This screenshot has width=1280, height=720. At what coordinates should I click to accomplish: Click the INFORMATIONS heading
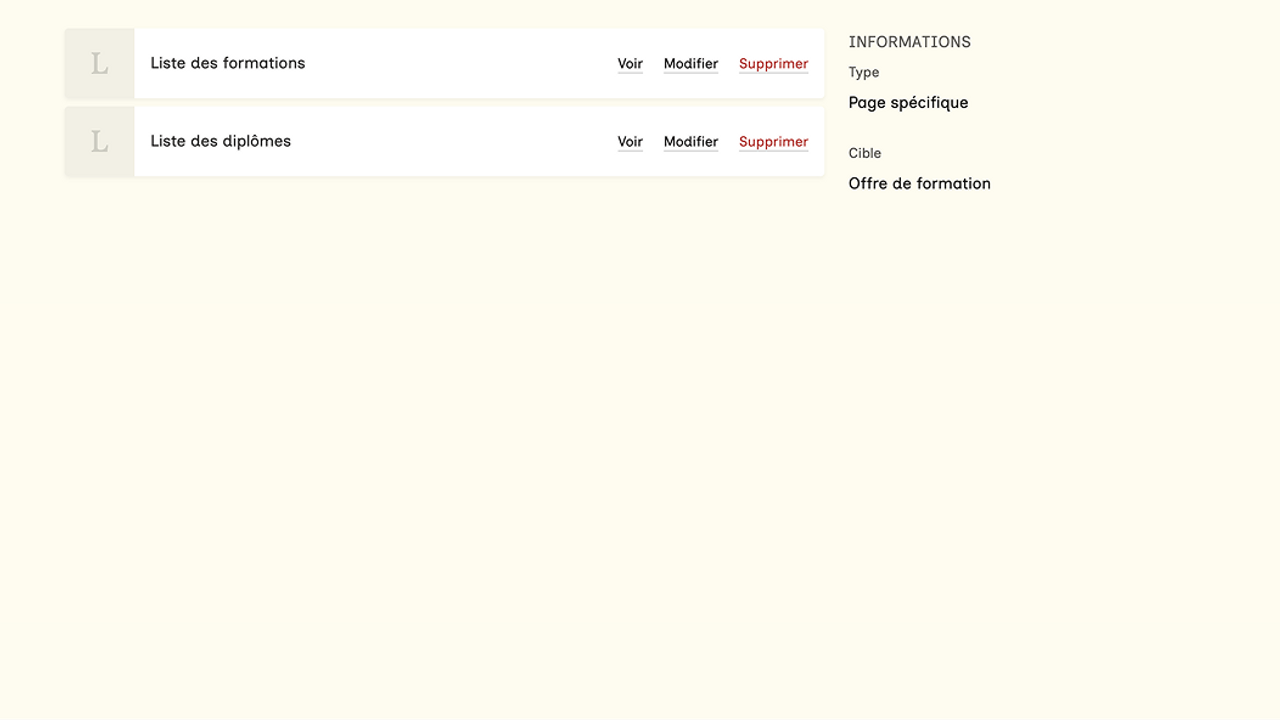coord(909,42)
